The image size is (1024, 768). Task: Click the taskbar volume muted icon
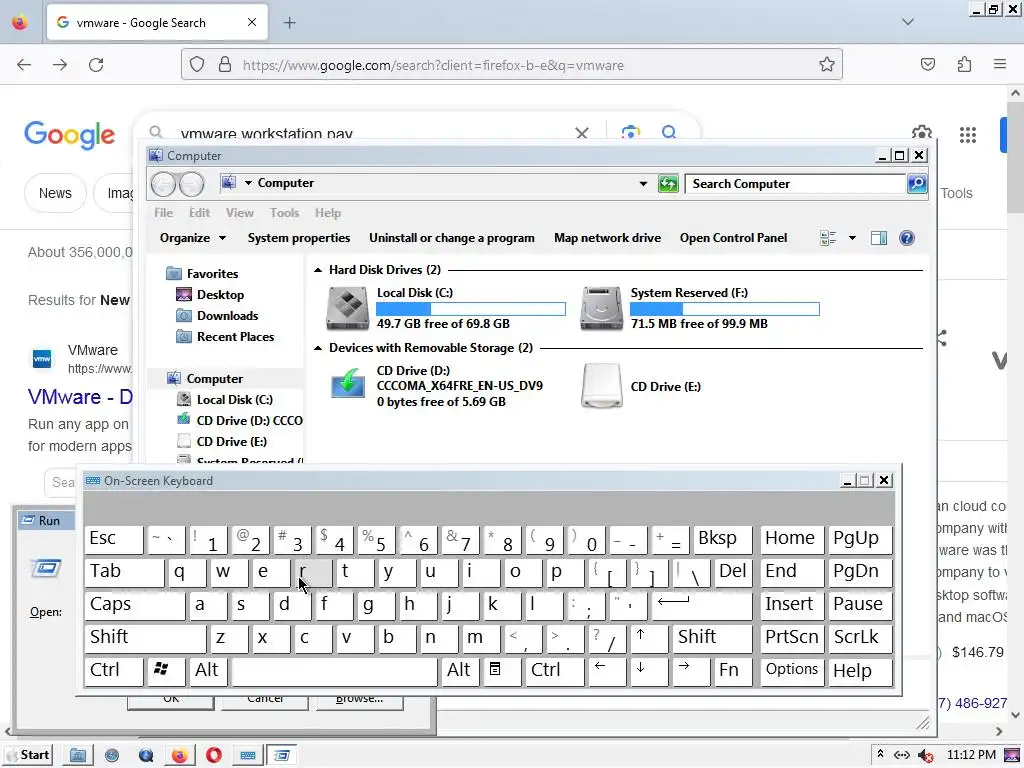tap(925, 756)
